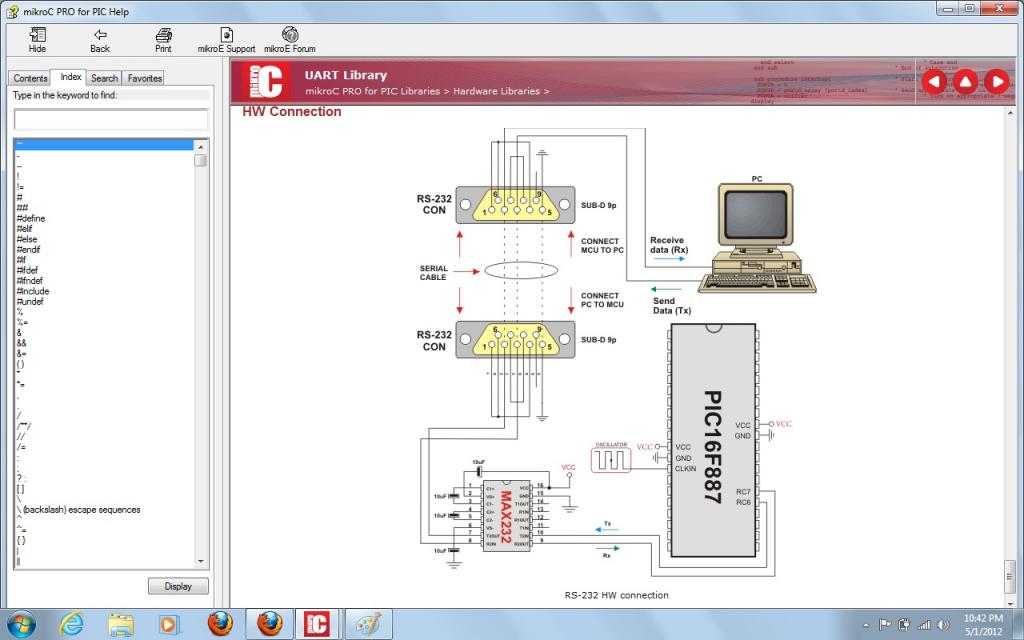Image resolution: width=1024 pixels, height=640 pixels.
Task: Select #undef in index list
Action: click(30, 302)
